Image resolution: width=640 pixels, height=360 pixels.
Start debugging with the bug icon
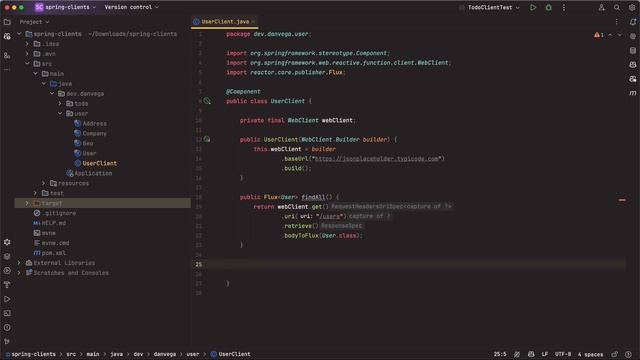pos(549,7)
